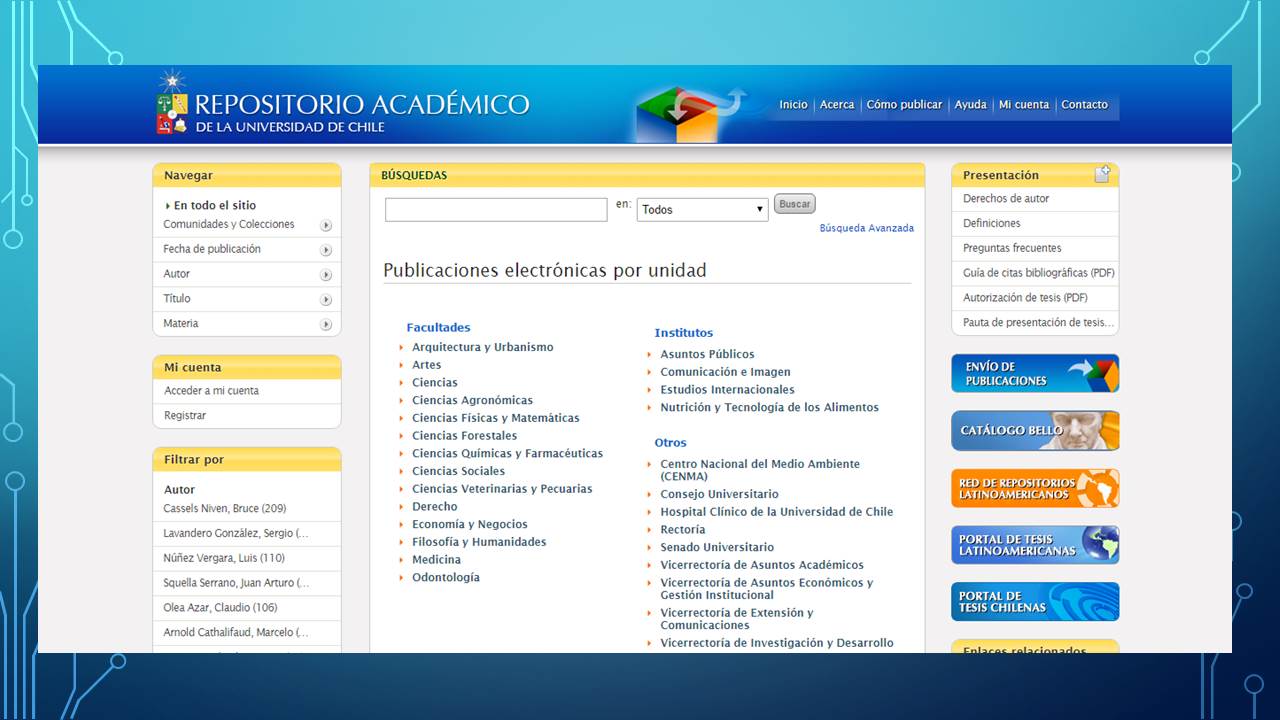Open Preguntas frecuentes link
The image size is (1280, 720).
(x=1012, y=248)
